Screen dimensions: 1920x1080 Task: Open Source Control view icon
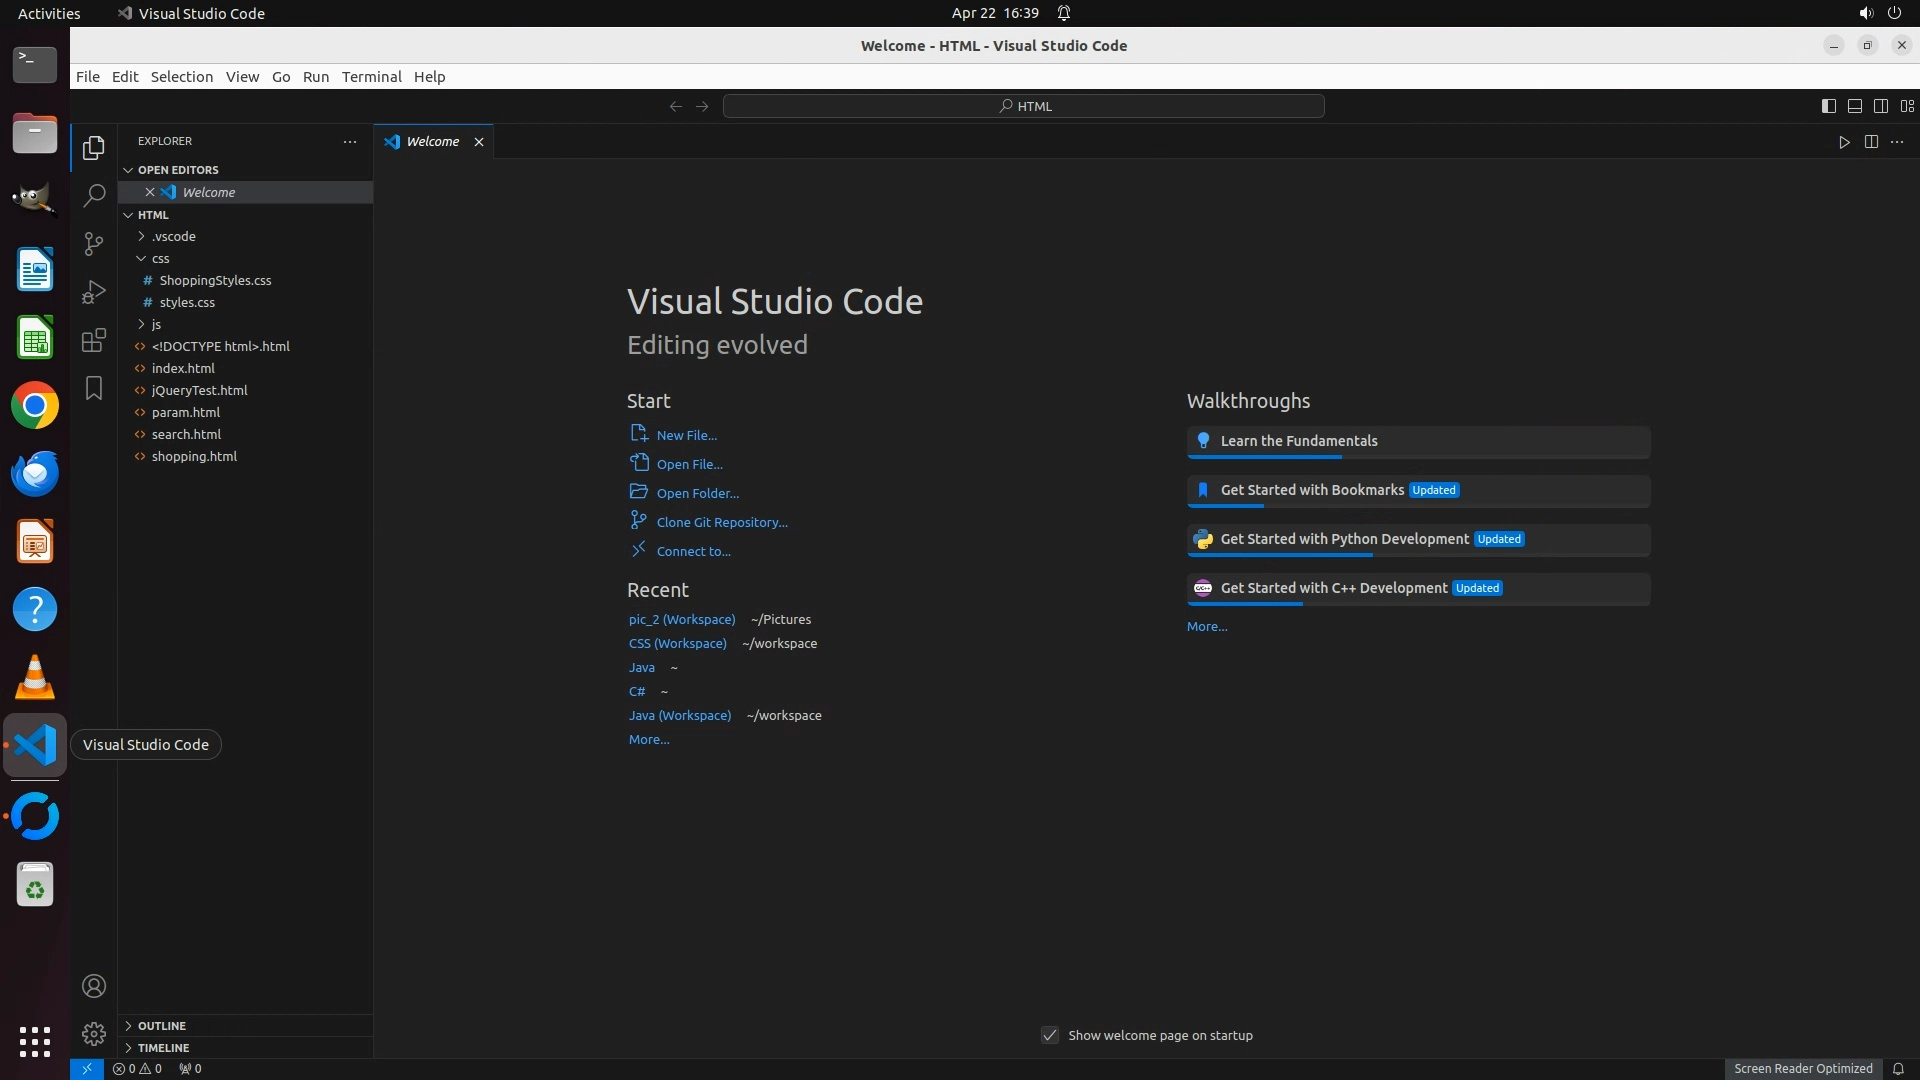click(94, 244)
